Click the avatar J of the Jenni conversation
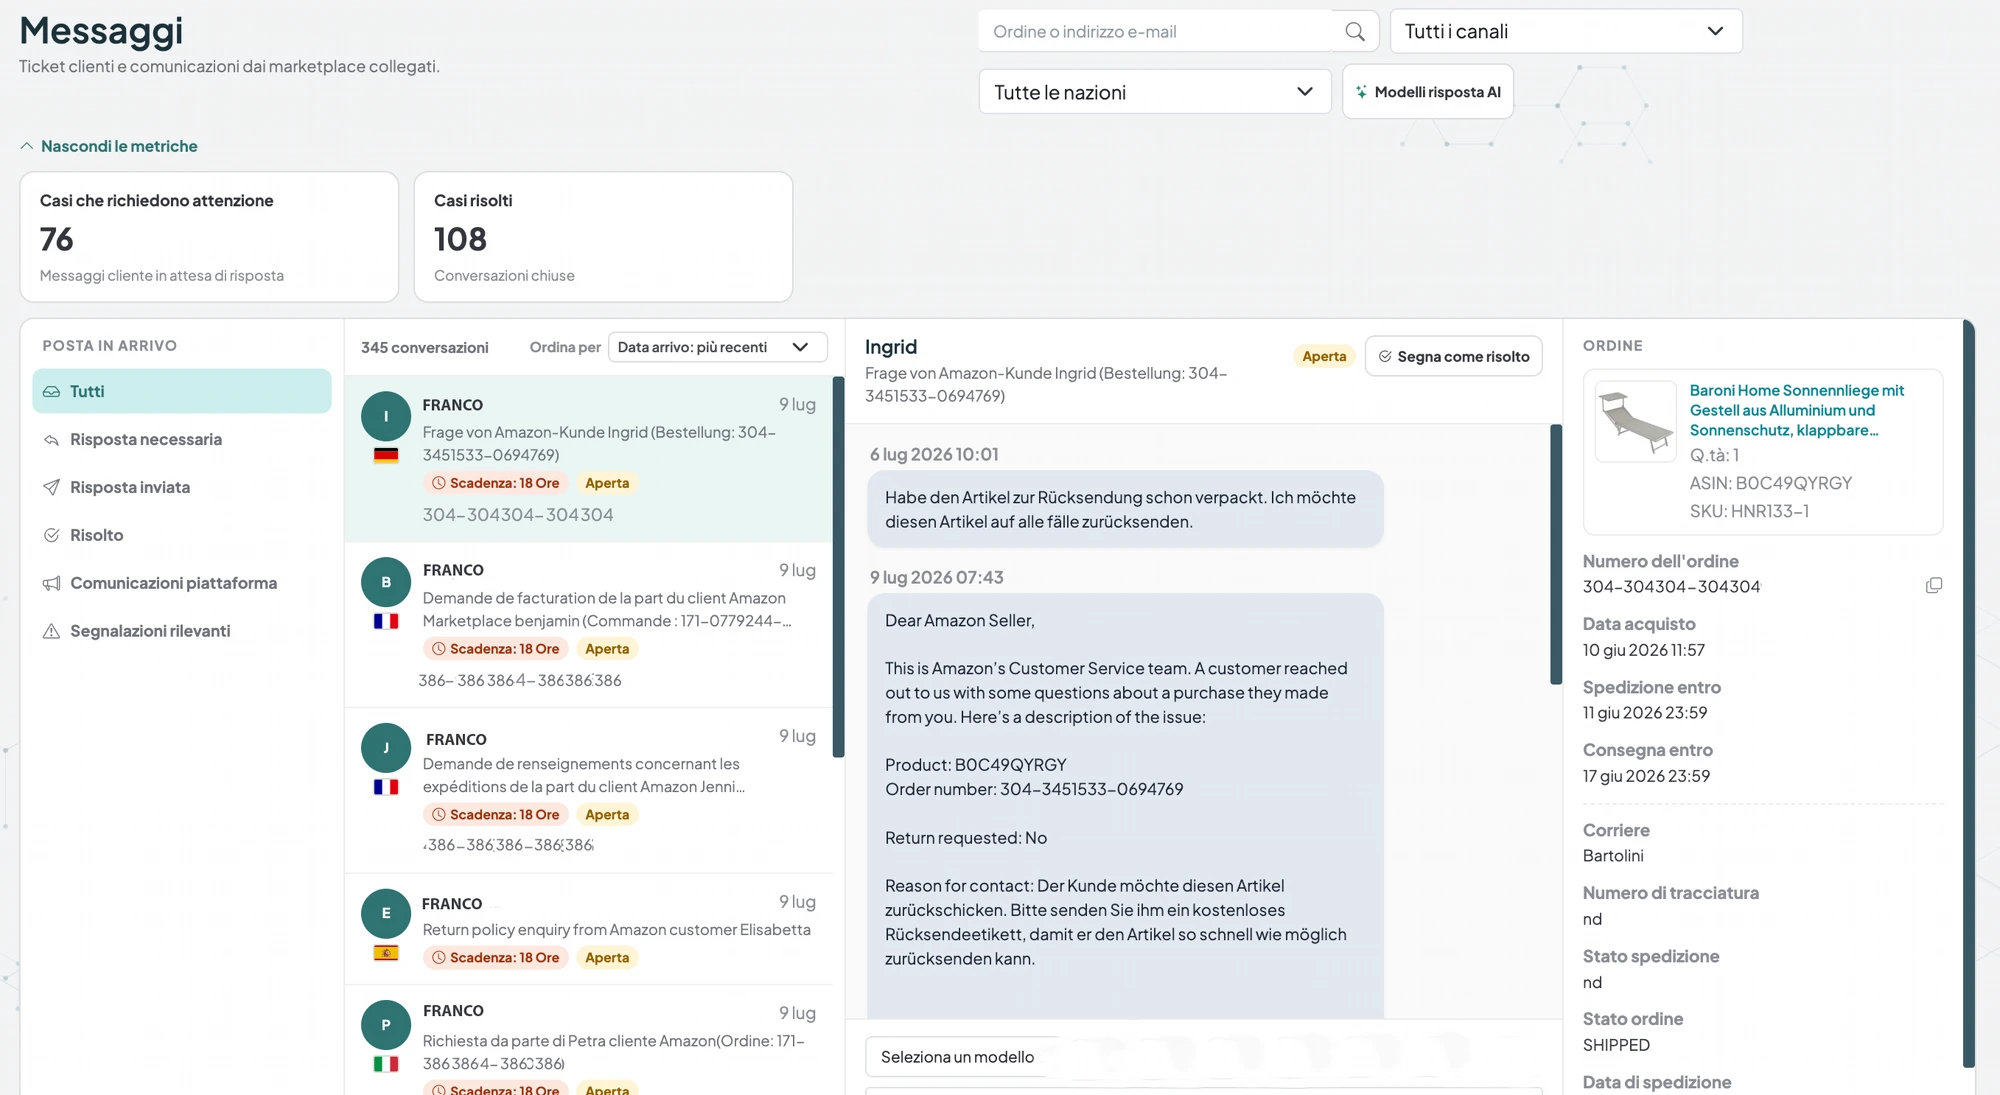 click(x=386, y=748)
